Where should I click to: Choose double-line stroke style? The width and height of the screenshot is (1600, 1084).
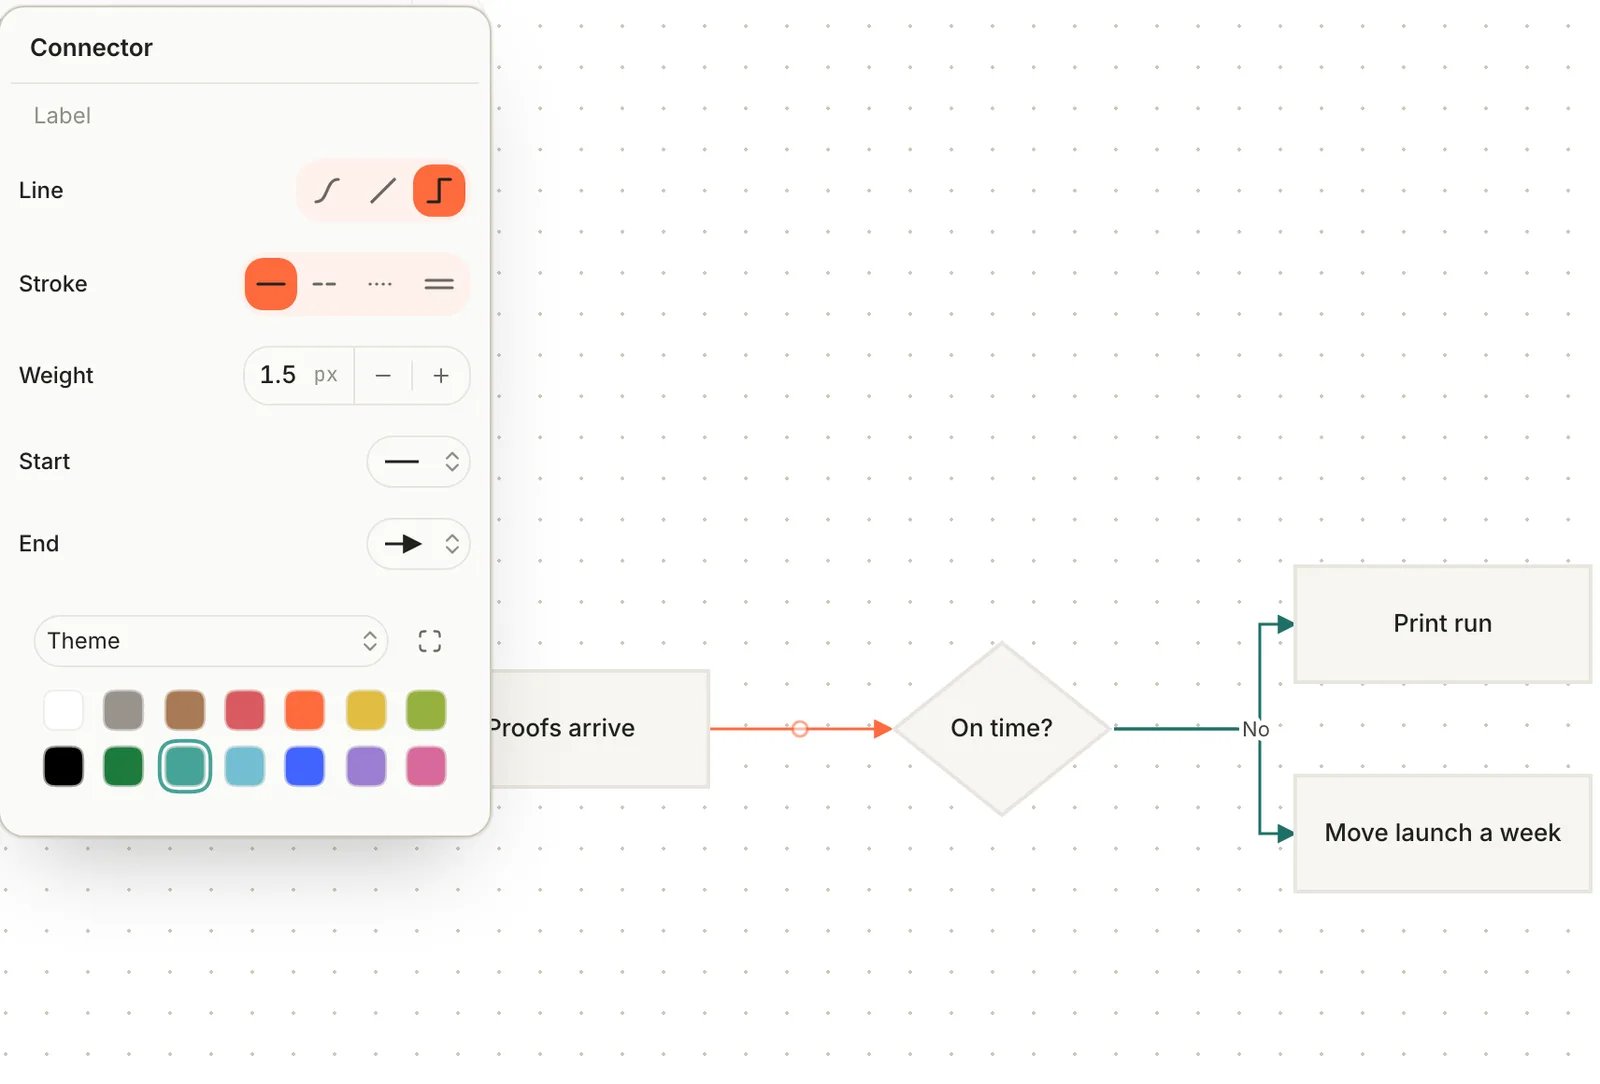(x=439, y=284)
